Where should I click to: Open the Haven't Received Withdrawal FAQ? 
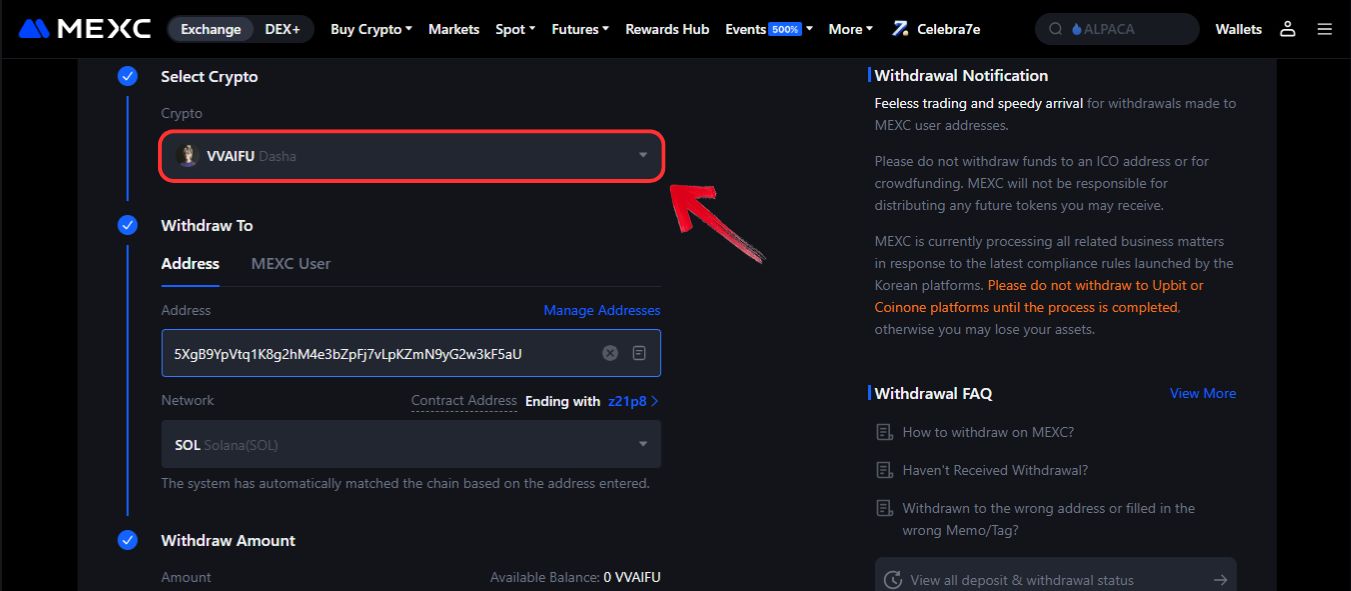pos(995,470)
